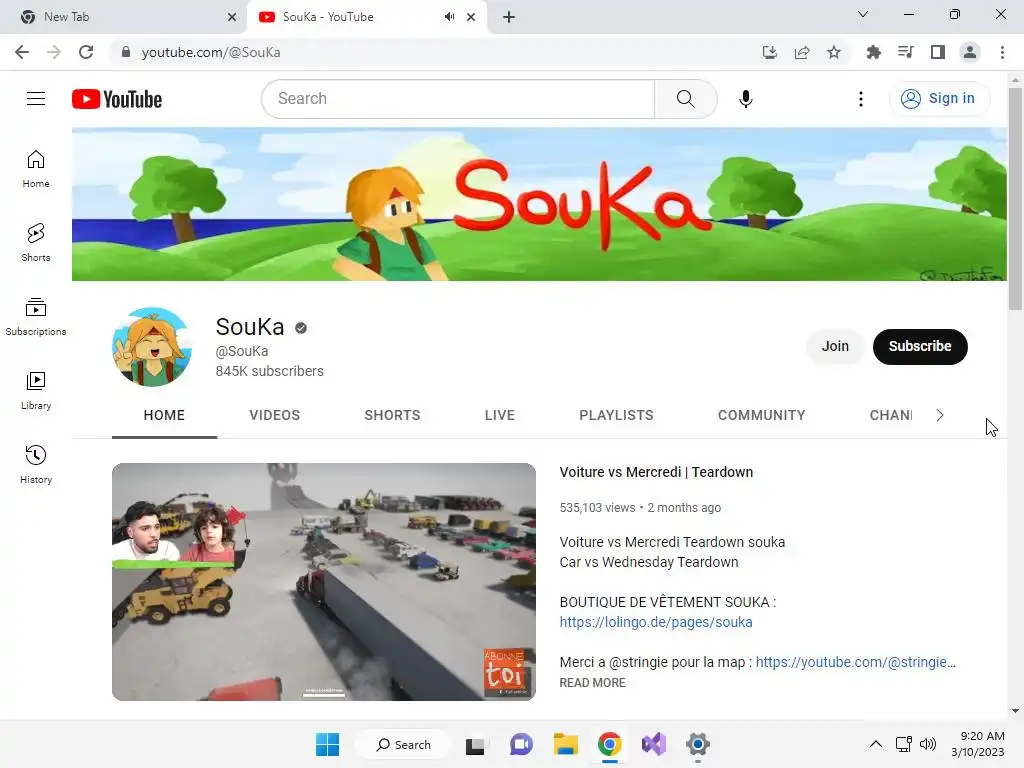This screenshot has width=1024, height=768.
Task: Open Shorts in sidebar
Action: click(x=36, y=243)
